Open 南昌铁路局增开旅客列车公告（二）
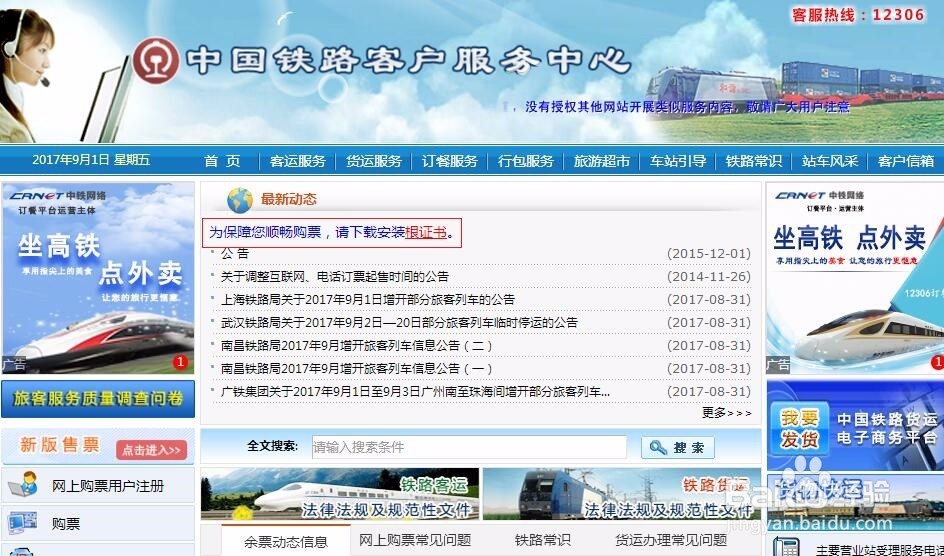 click(x=356, y=345)
